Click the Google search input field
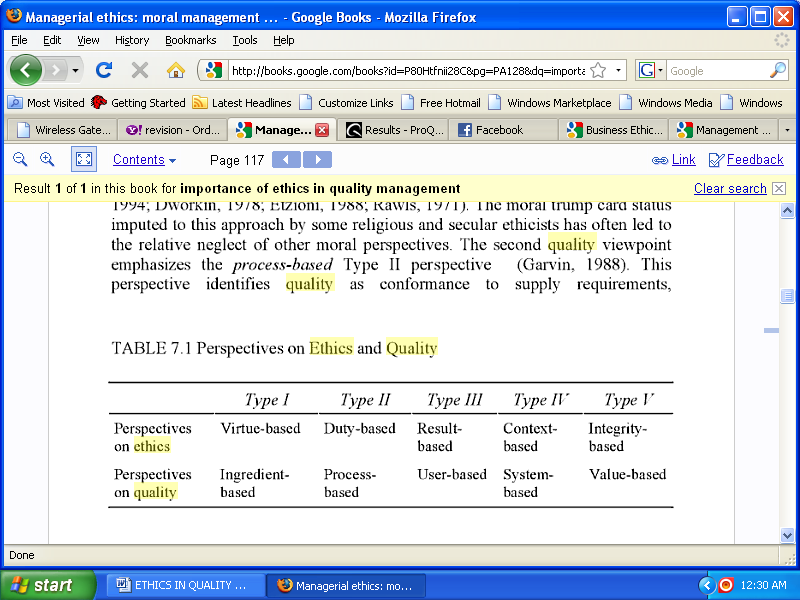The height and width of the screenshot is (600, 800). 717,71
